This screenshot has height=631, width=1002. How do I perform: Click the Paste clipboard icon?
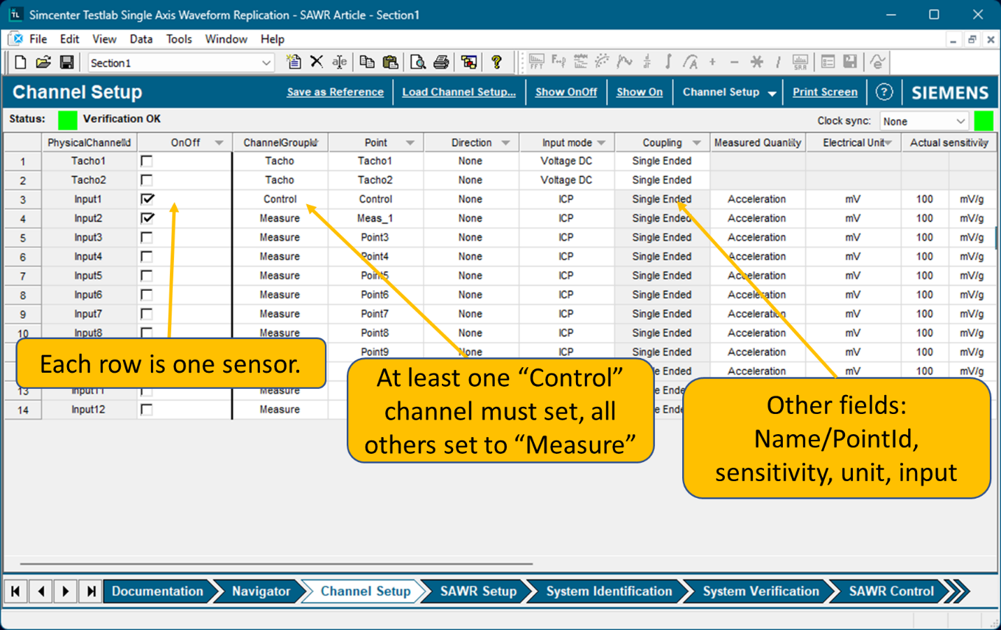click(x=390, y=62)
